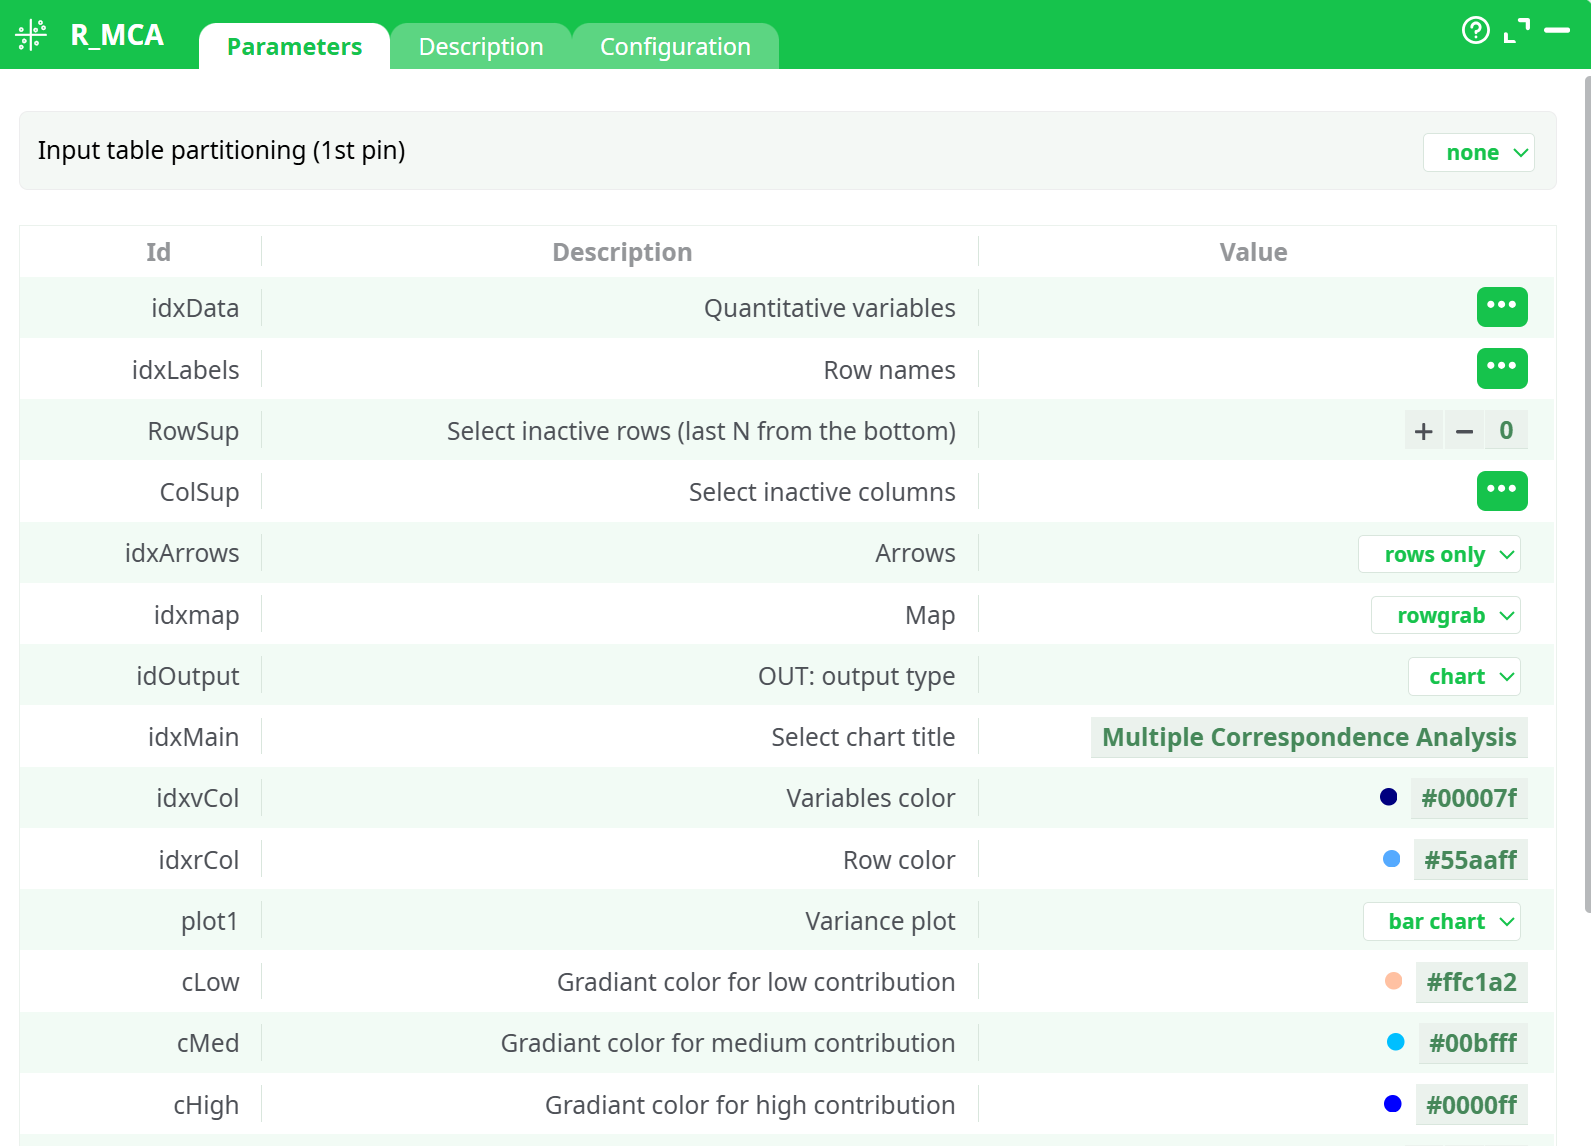1591x1146 pixels.
Task: Switch to the Configuration tab
Action: [675, 47]
